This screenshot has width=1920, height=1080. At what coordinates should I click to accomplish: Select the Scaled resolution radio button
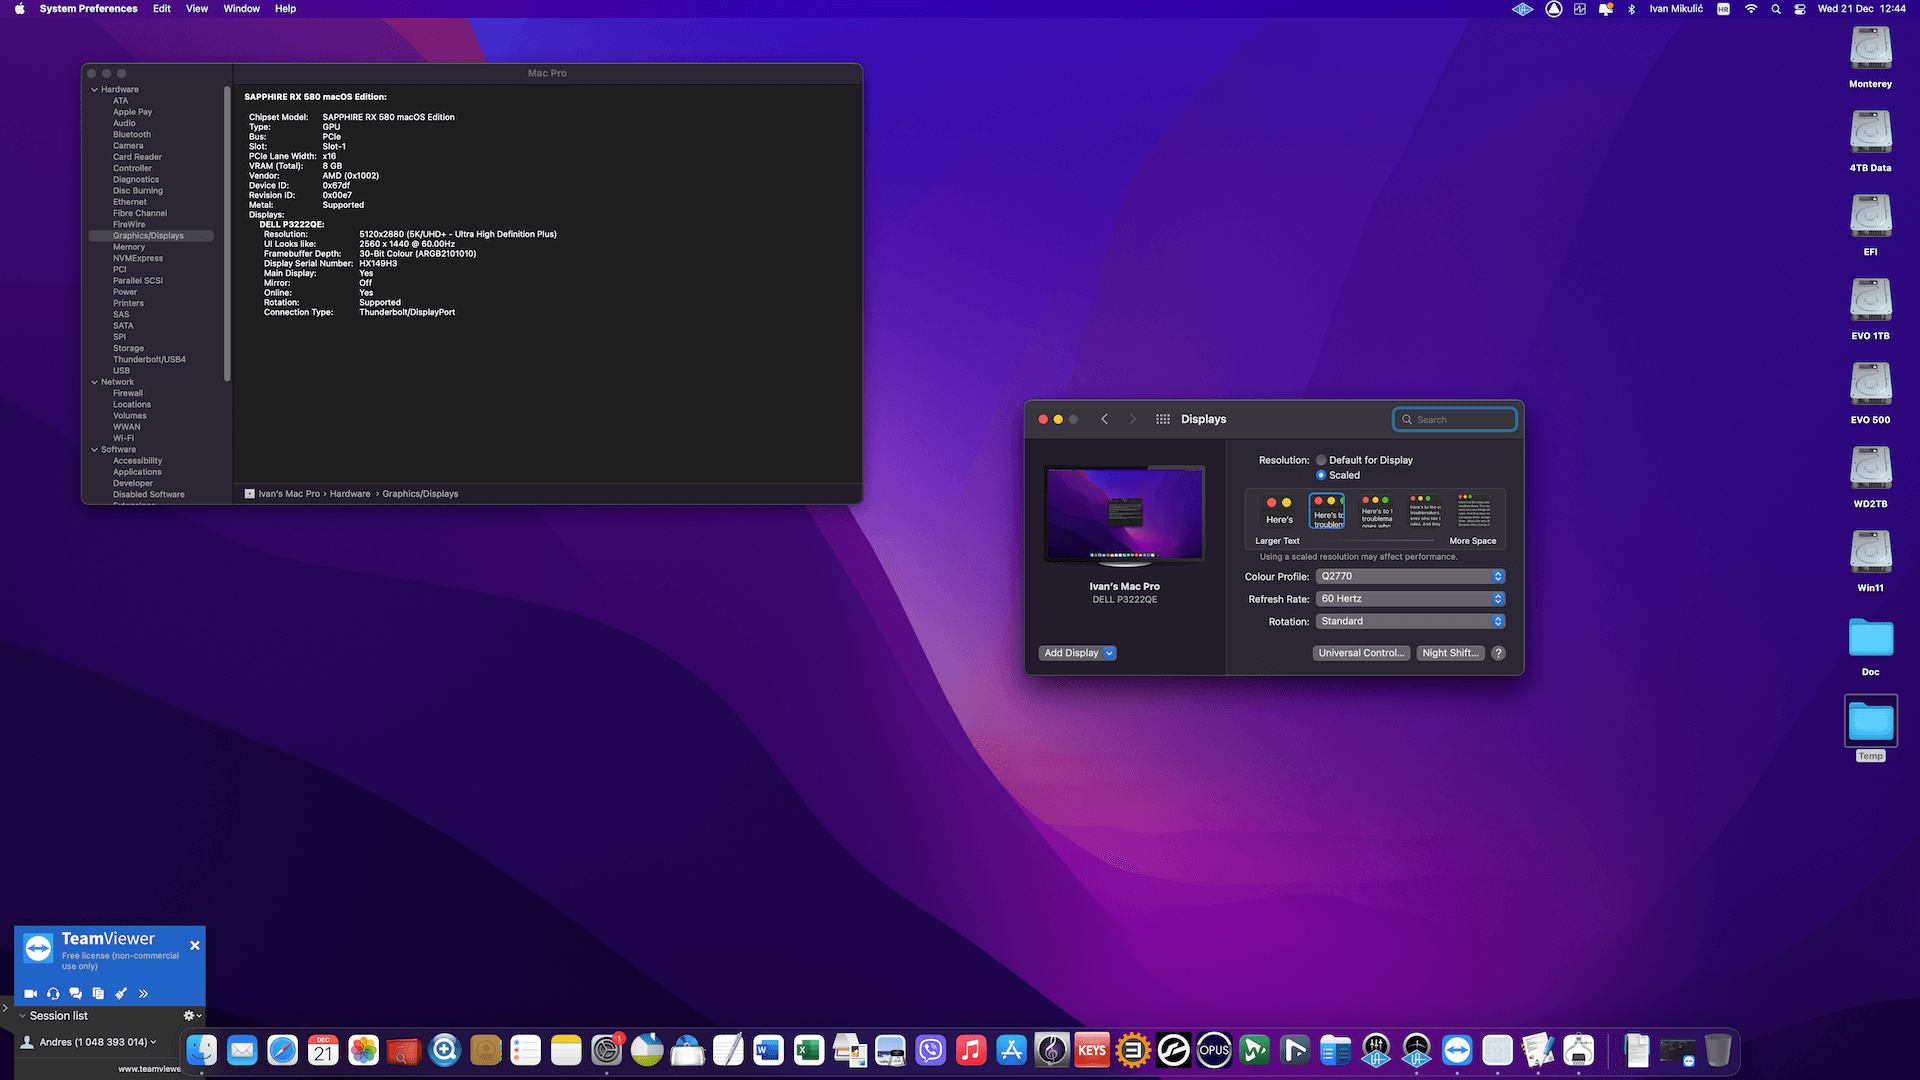(1321, 476)
